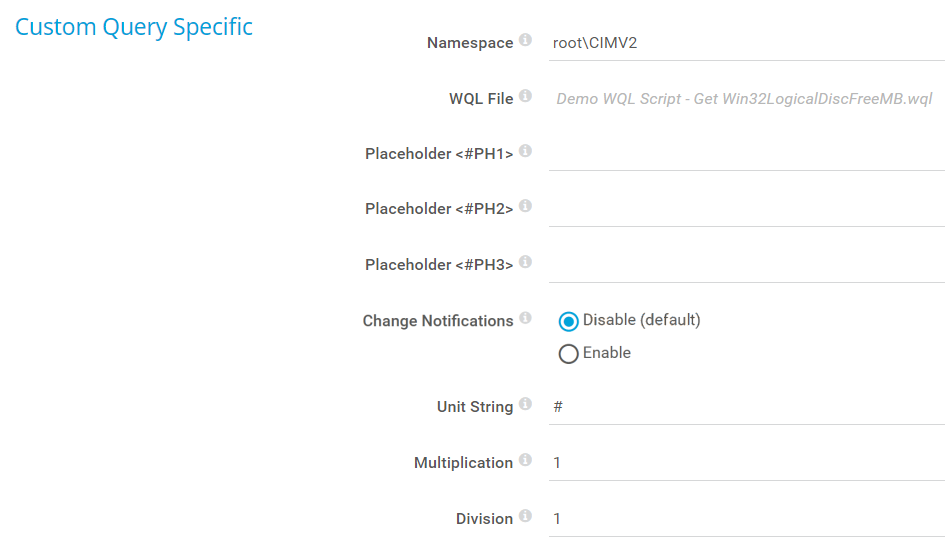Open the help icon for Unit String

[525, 405]
